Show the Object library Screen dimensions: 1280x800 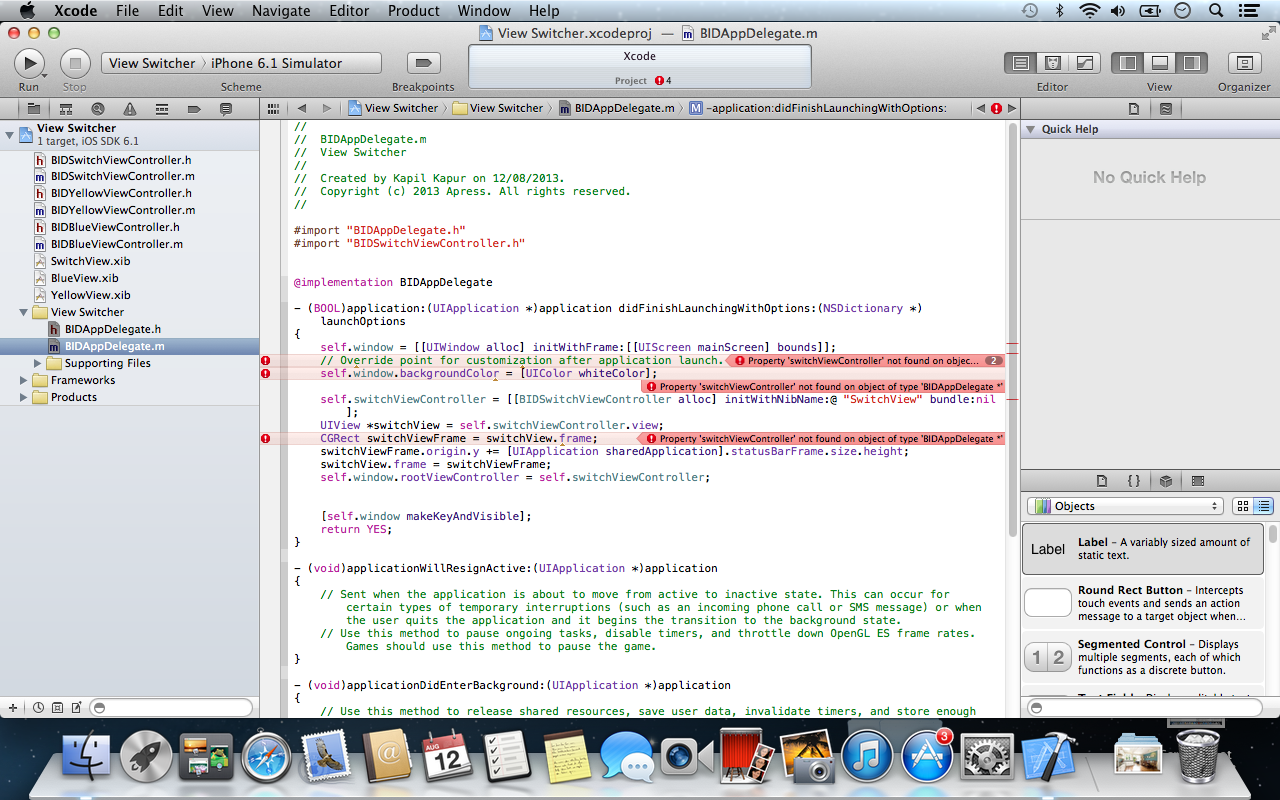(1166, 481)
